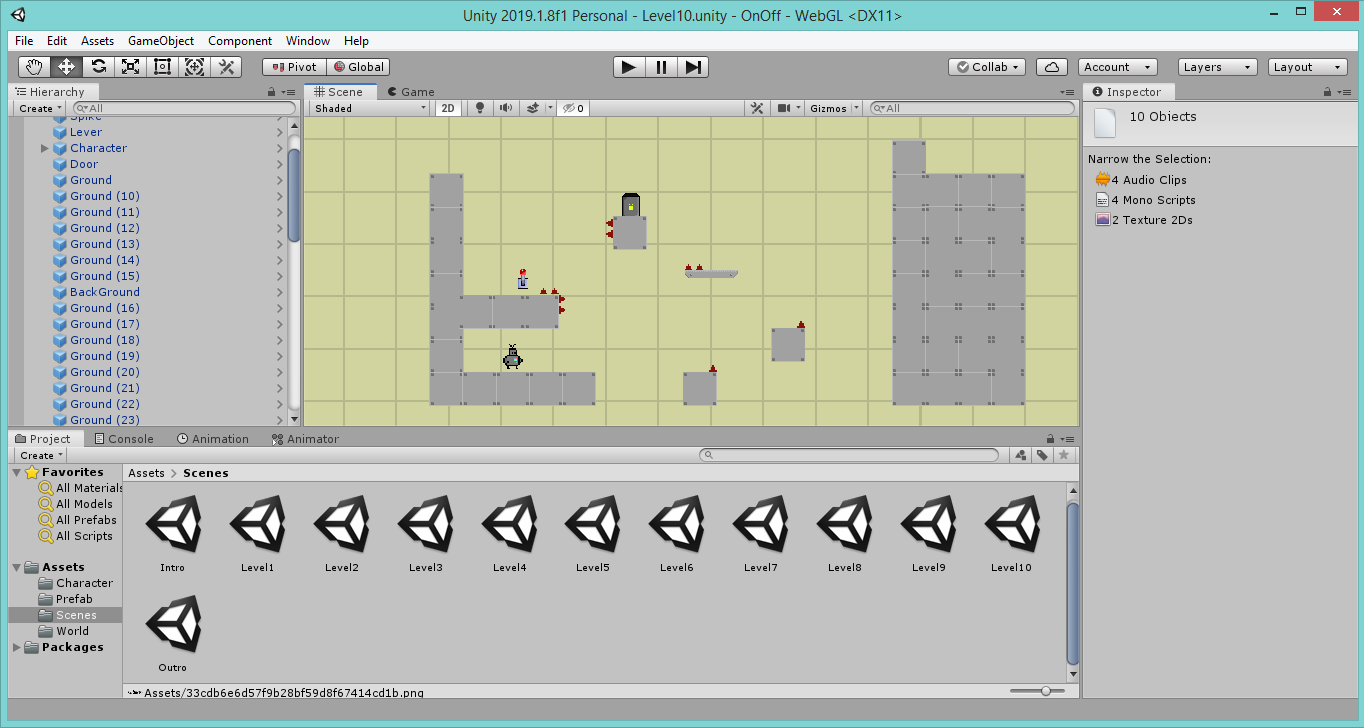Open the GameObject menu
The image size is (1364, 728).
tap(161, 41)
